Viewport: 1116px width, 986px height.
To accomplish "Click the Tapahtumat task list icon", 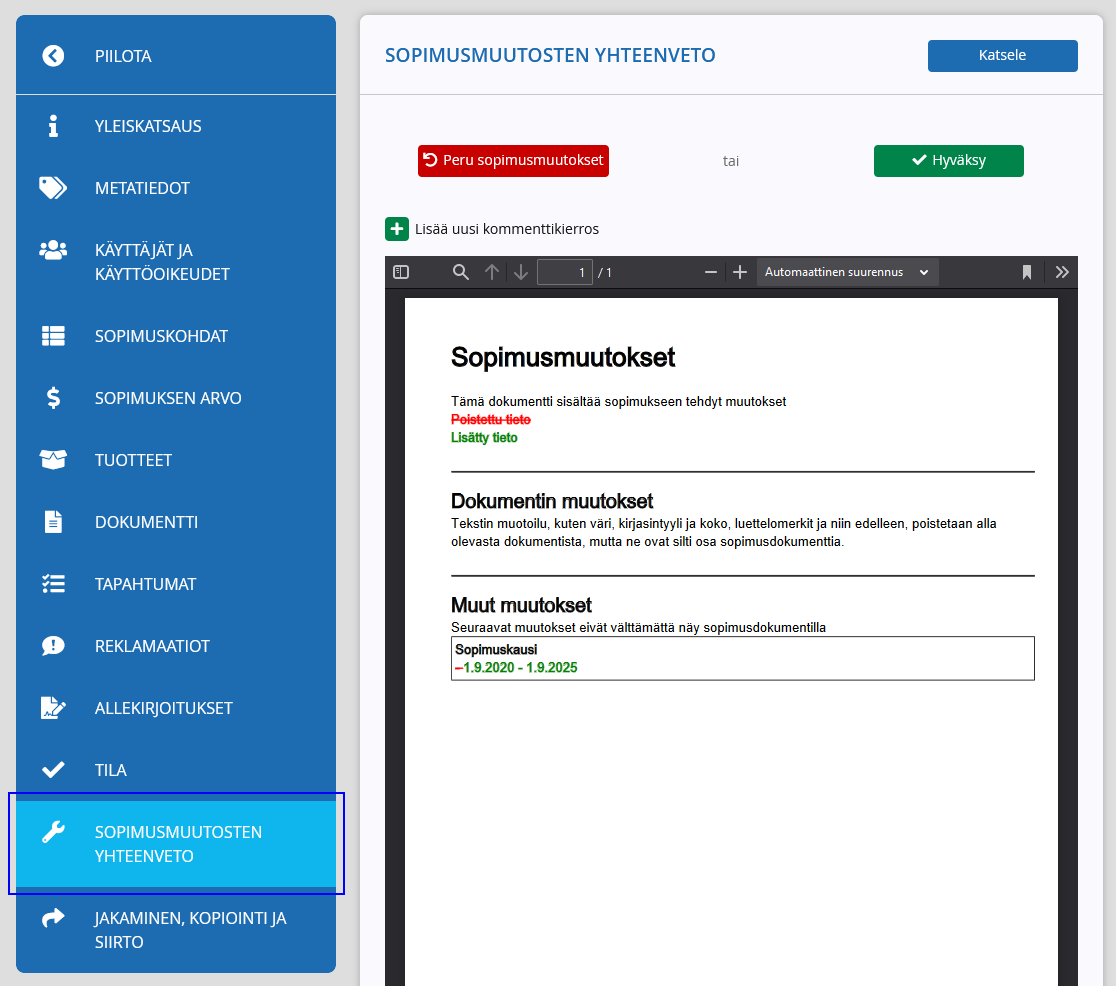I will [53, 584].
